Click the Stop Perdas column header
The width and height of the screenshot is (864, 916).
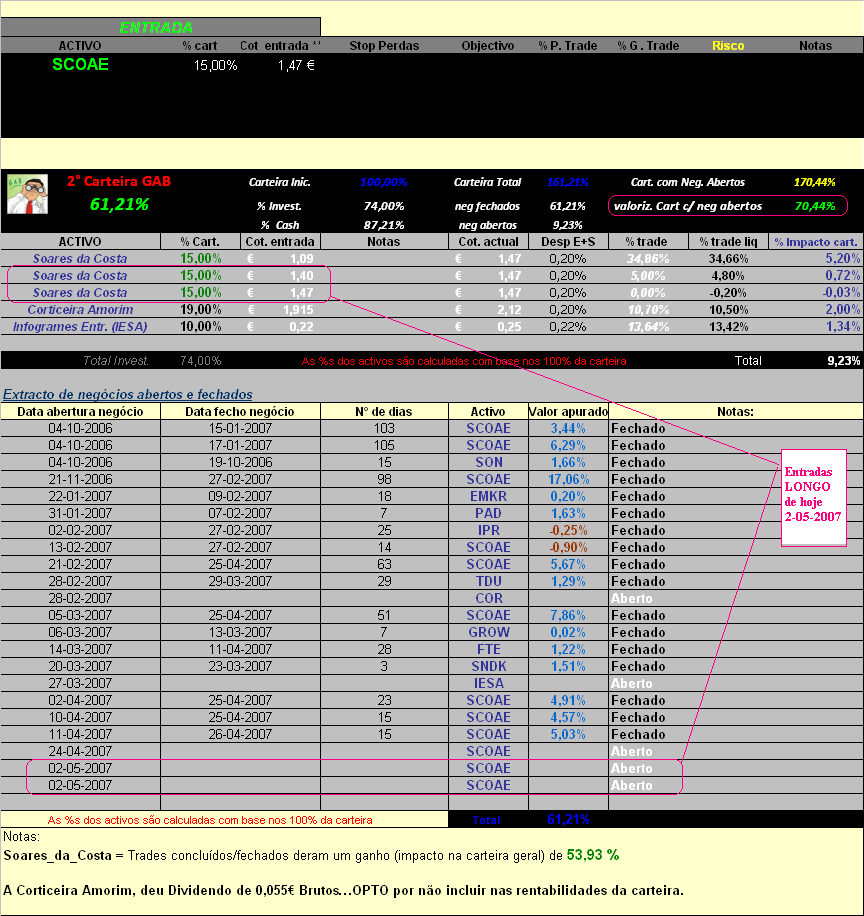coord(384,46)
